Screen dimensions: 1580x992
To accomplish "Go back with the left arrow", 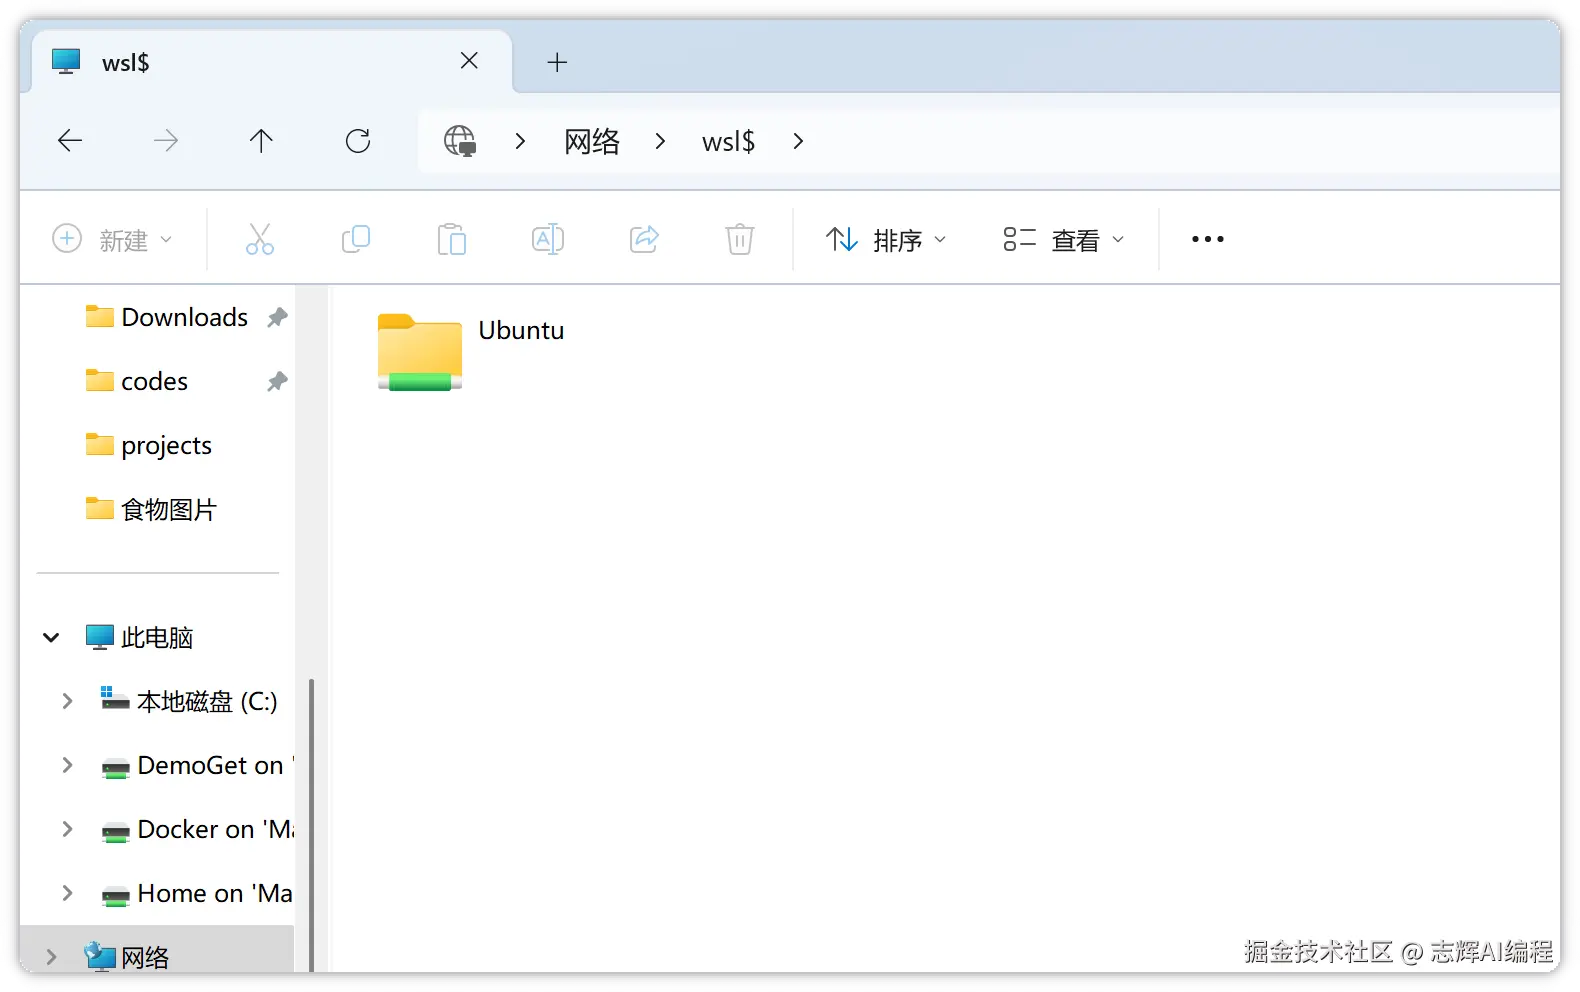I will click(70, 141).
